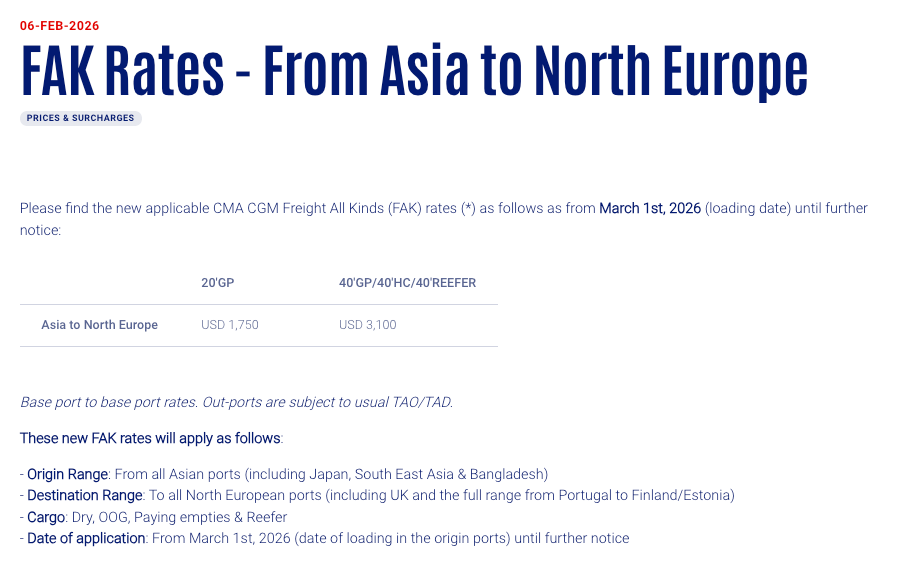Click 'These new FAK rates will apply' line
The height and width of the screenshot is (566, 900).
tap(151, 438)
